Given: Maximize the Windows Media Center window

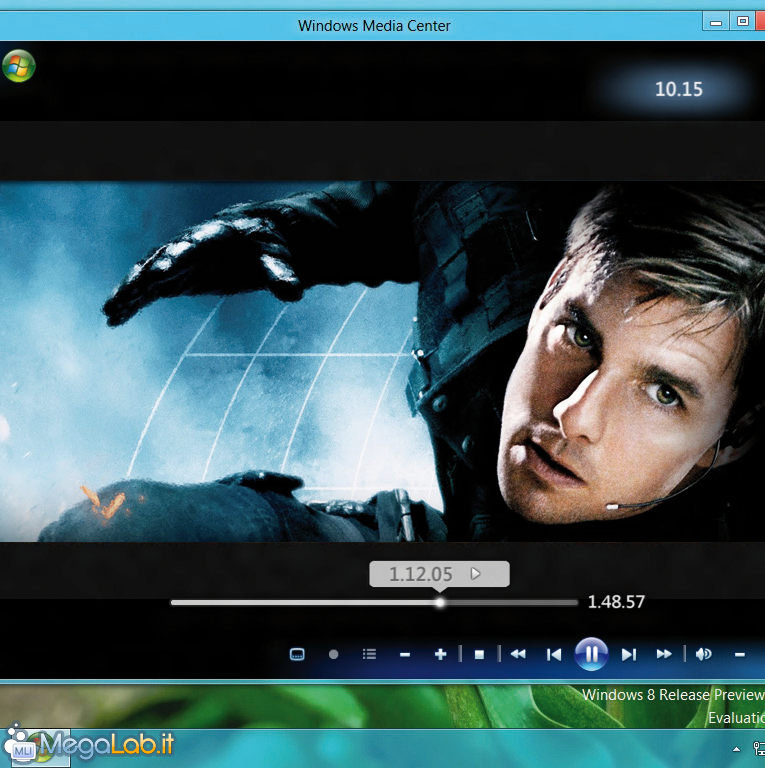Looking at the screenshot, I should pyautogui.click(x=742, y=22).
